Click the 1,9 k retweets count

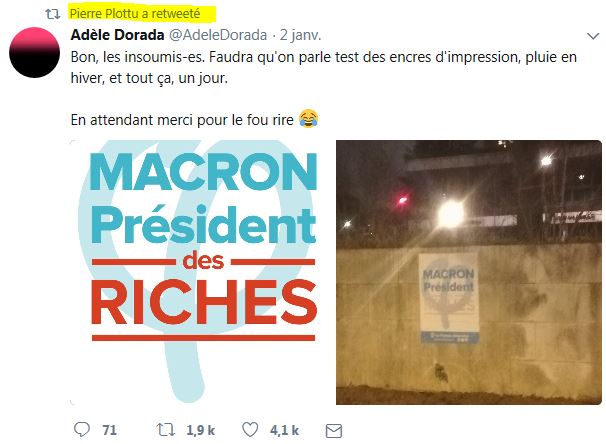tap(201, 430)
